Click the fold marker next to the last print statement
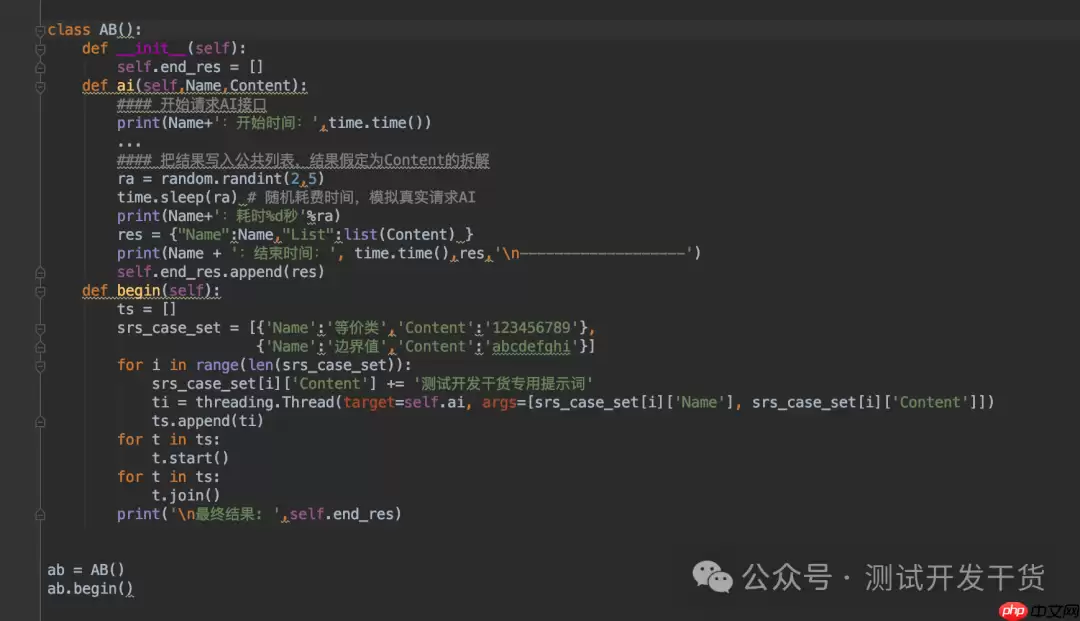This screenshot has width=1080, height=621. (40, 514)
